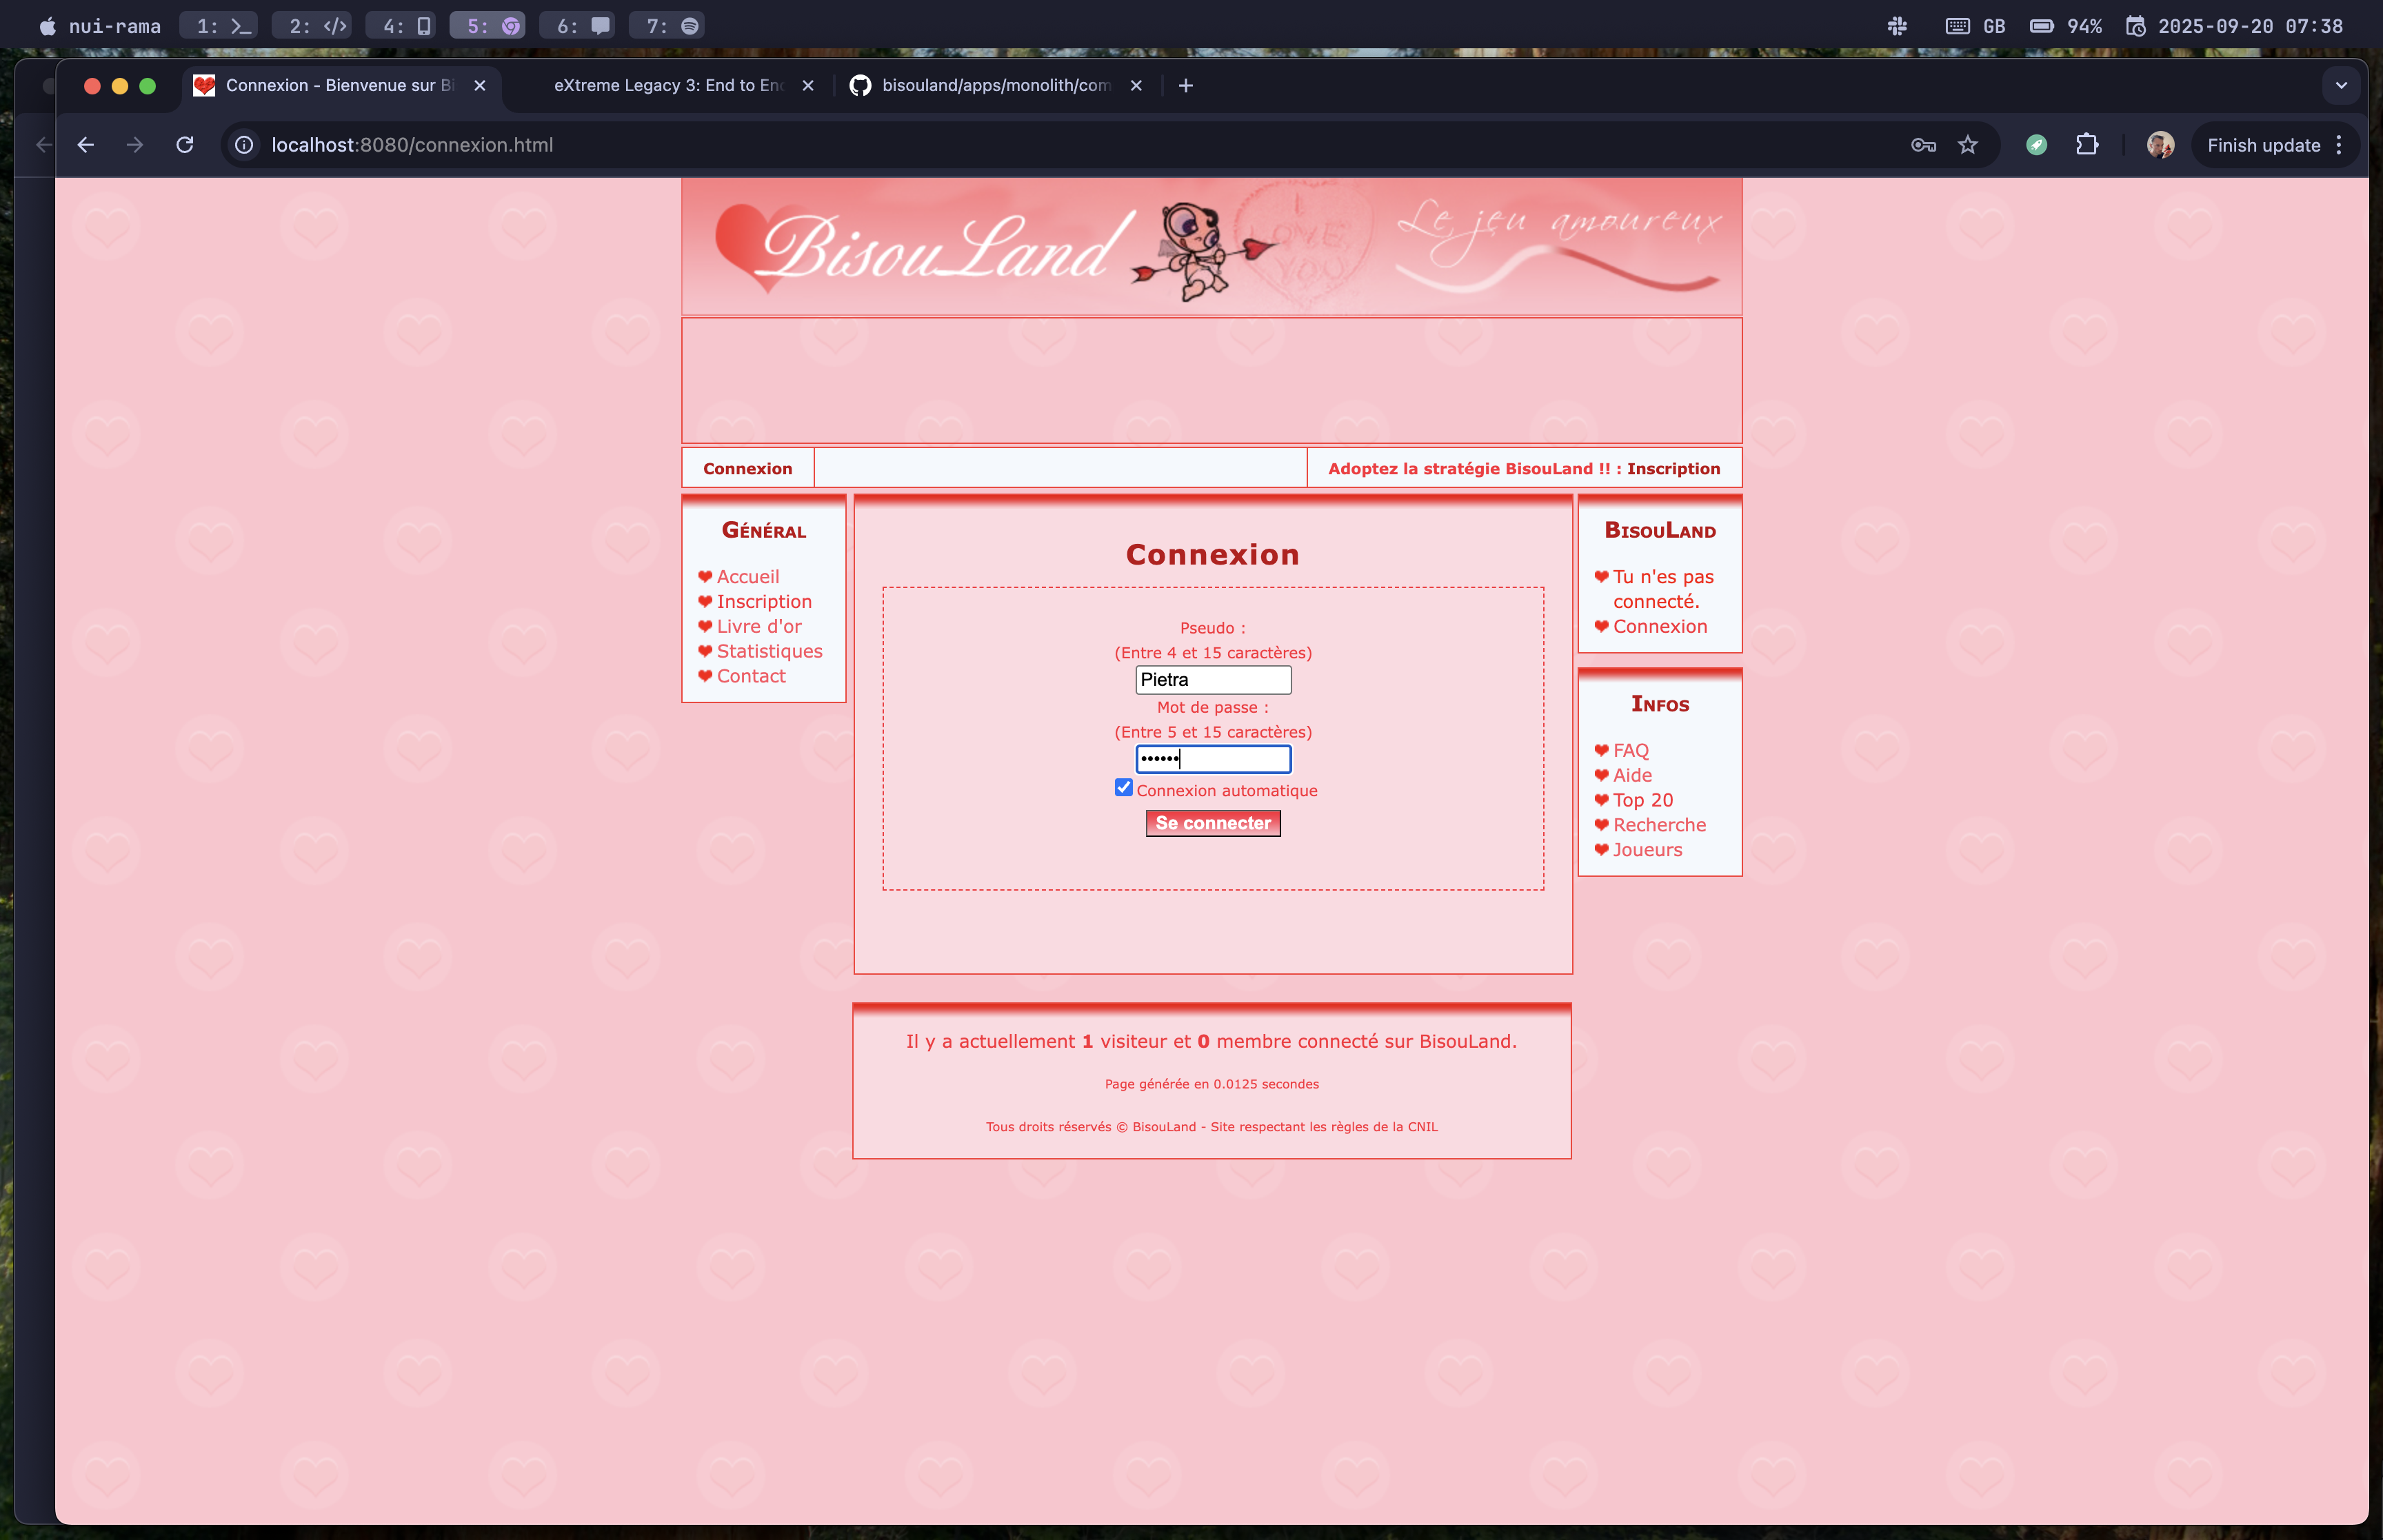Open the site information icon
Image resolution: width=2383 pixels, height=1540 pixels.
pyautogui.click(x=244, y=145)
